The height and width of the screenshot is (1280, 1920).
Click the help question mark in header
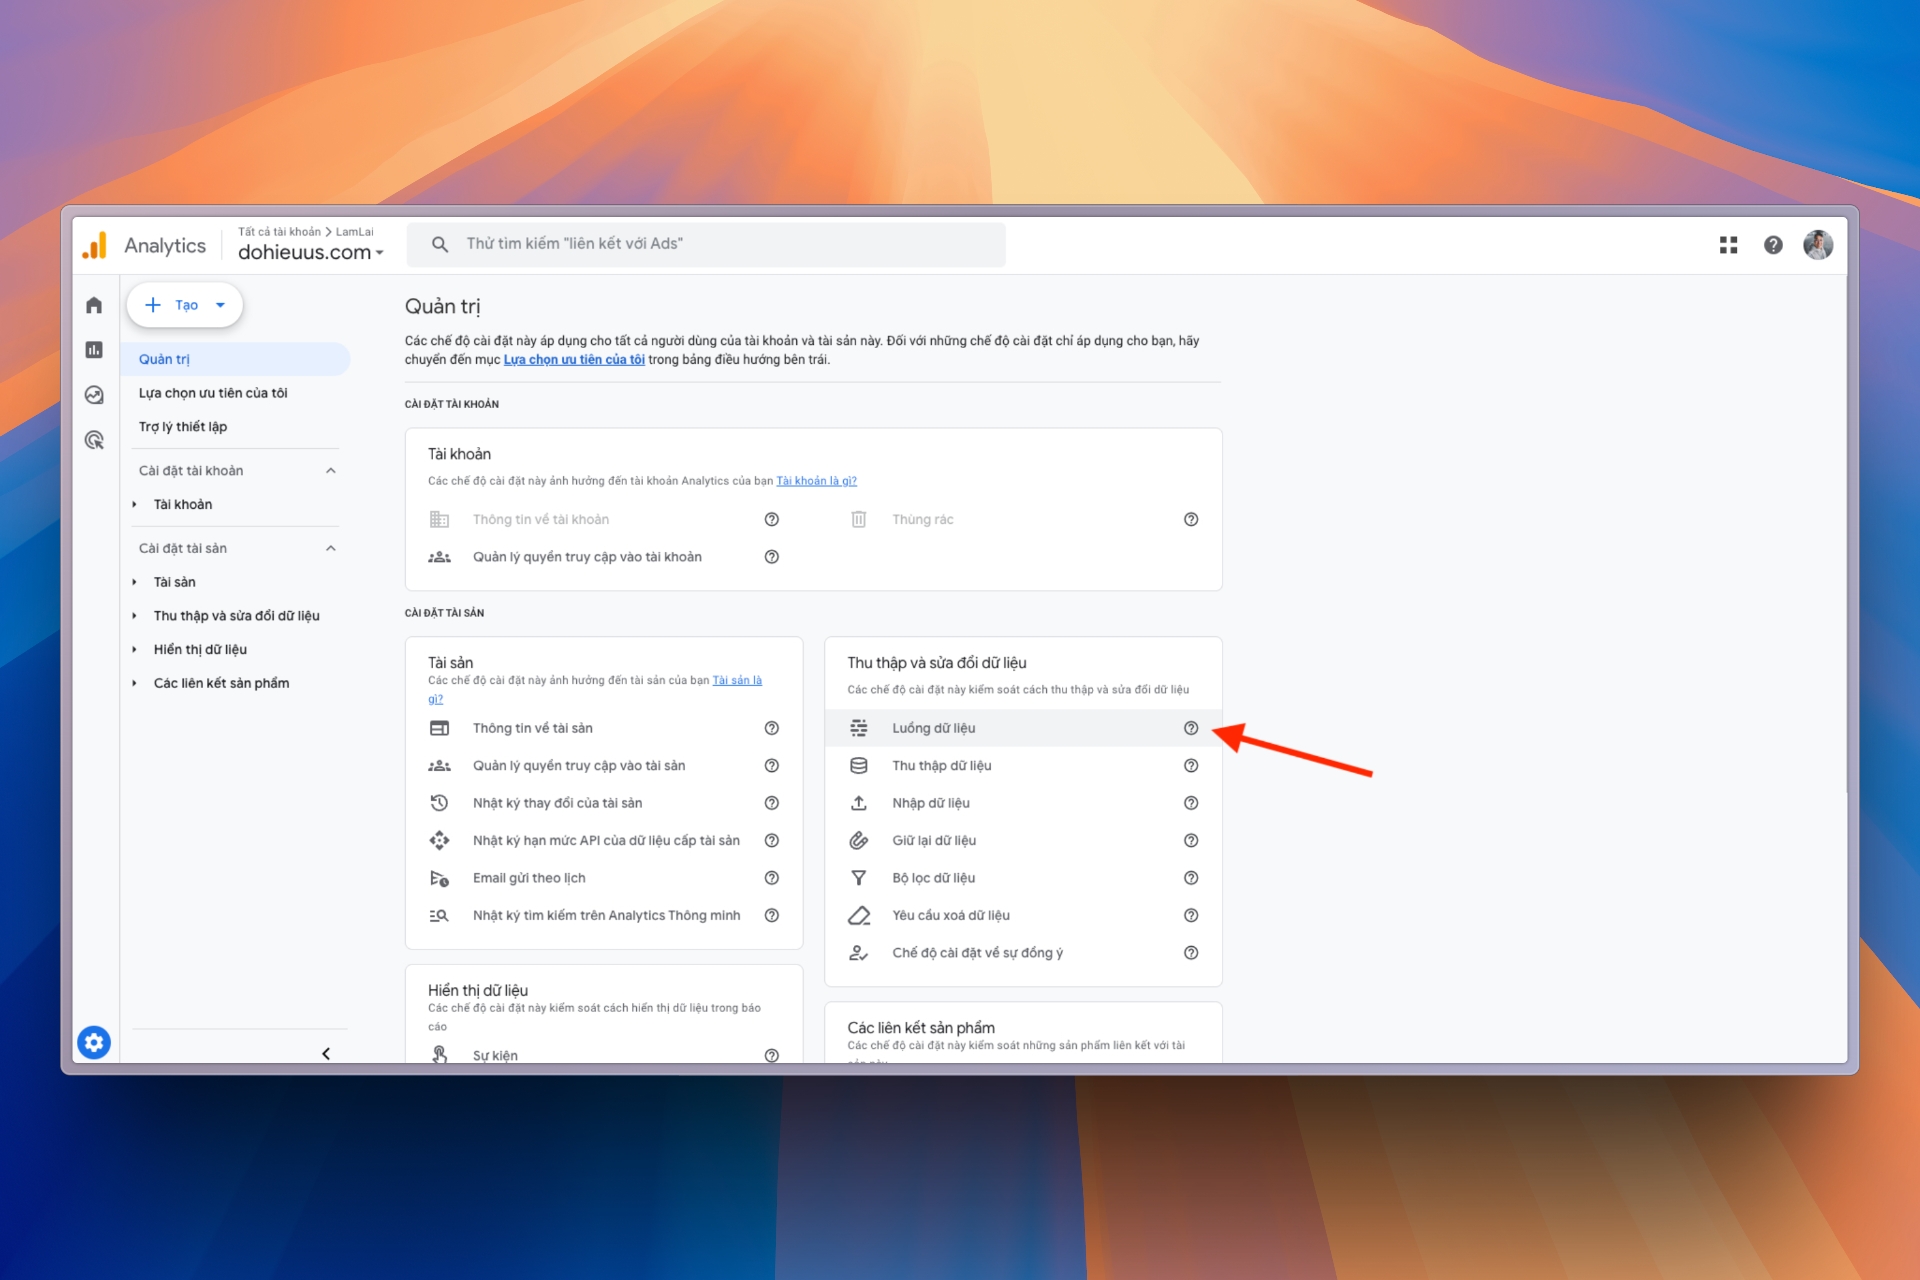[1773, 245]
